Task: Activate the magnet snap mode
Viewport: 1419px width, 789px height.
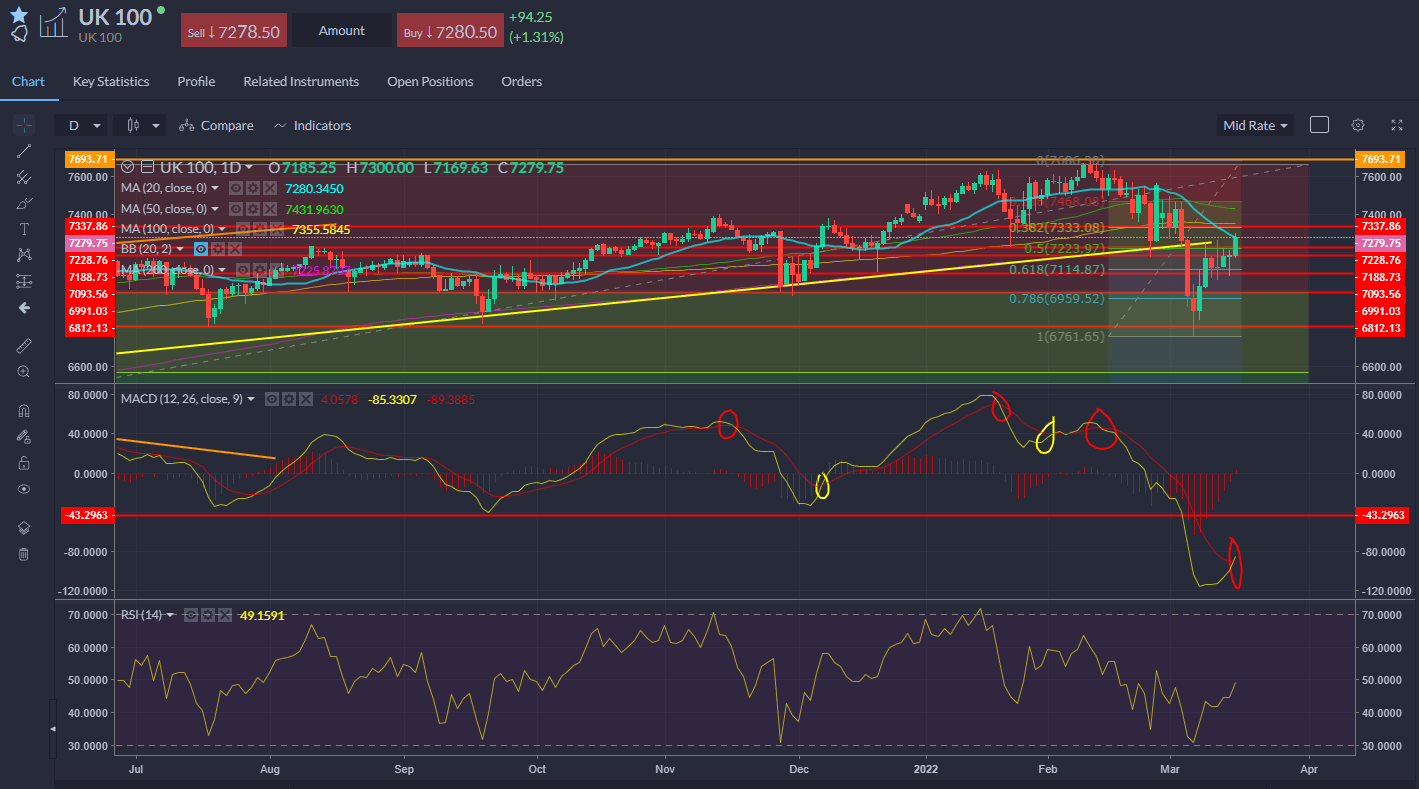Action: pos(24,410)
